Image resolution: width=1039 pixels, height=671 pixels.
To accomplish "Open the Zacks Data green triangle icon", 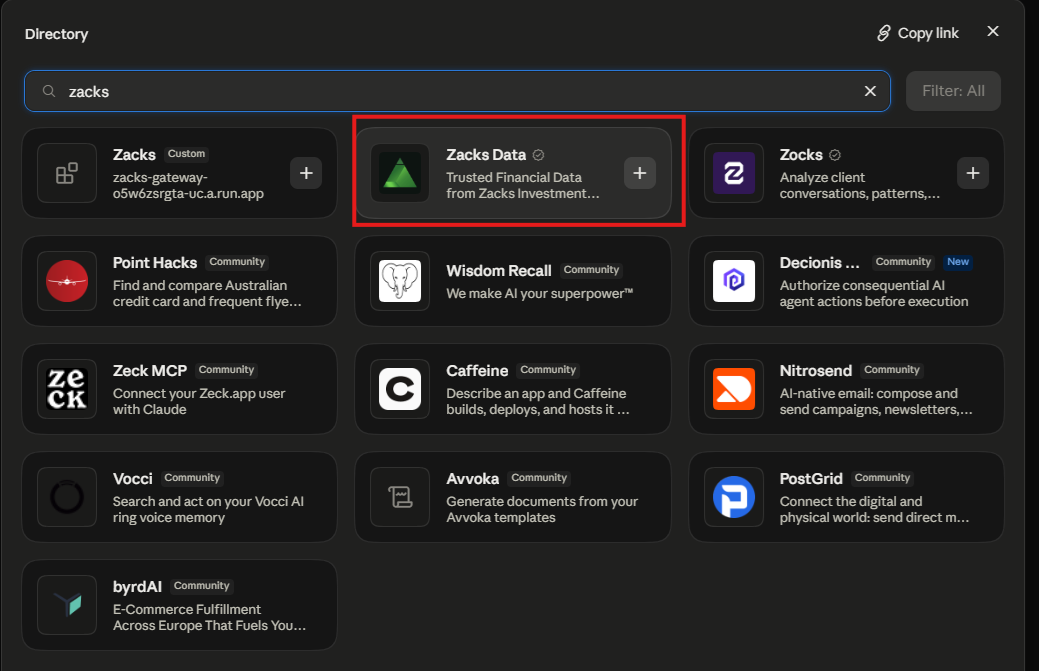I will 400,173.
